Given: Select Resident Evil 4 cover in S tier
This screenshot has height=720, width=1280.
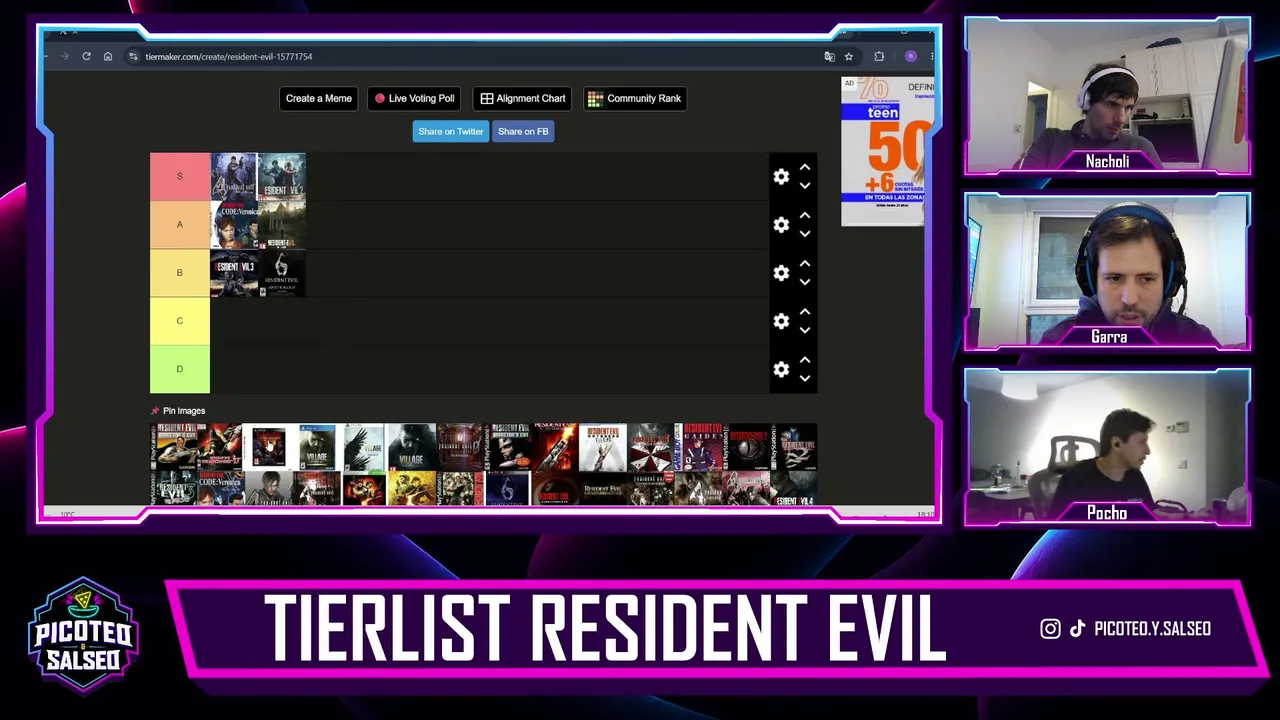Looking at the screenshot, I should click(234, 177).
